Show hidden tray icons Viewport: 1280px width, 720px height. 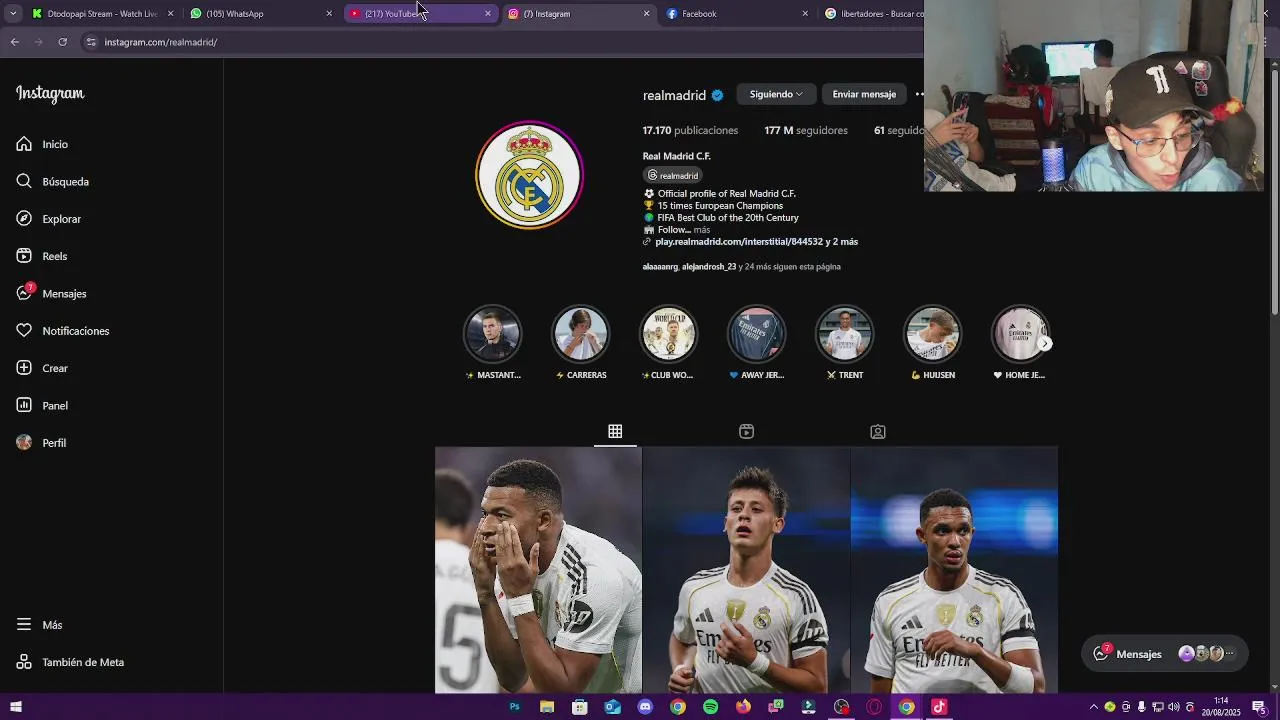1093,707
